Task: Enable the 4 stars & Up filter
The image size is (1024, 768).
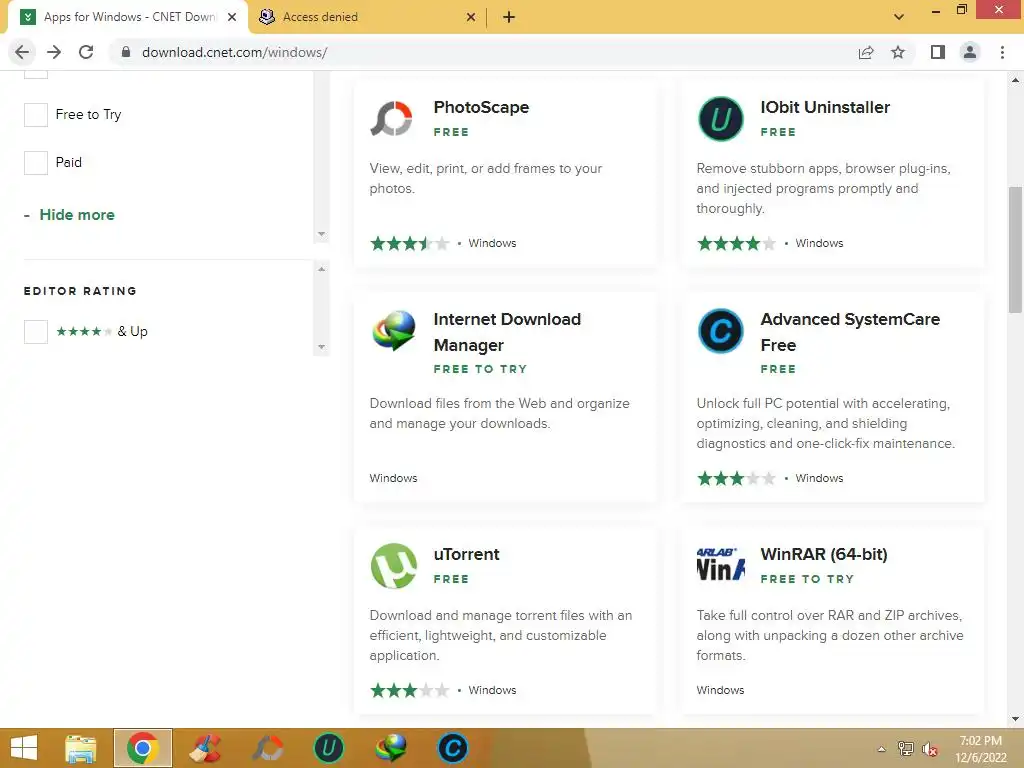Action: [x=36, y=332]
